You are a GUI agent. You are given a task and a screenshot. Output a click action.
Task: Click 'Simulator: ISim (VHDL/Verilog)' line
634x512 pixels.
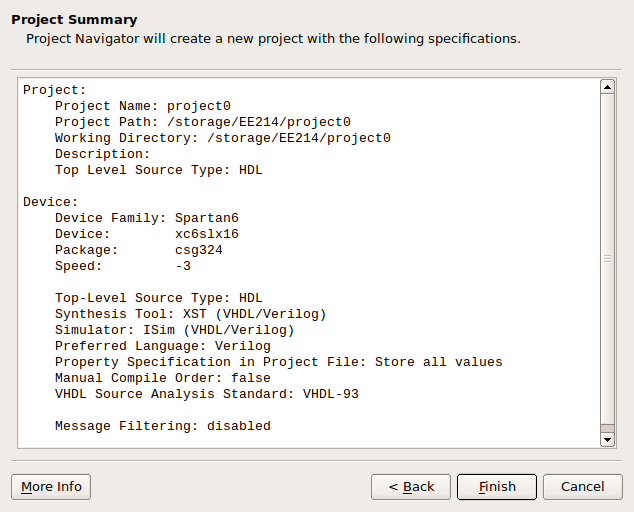tap(175, 330)
